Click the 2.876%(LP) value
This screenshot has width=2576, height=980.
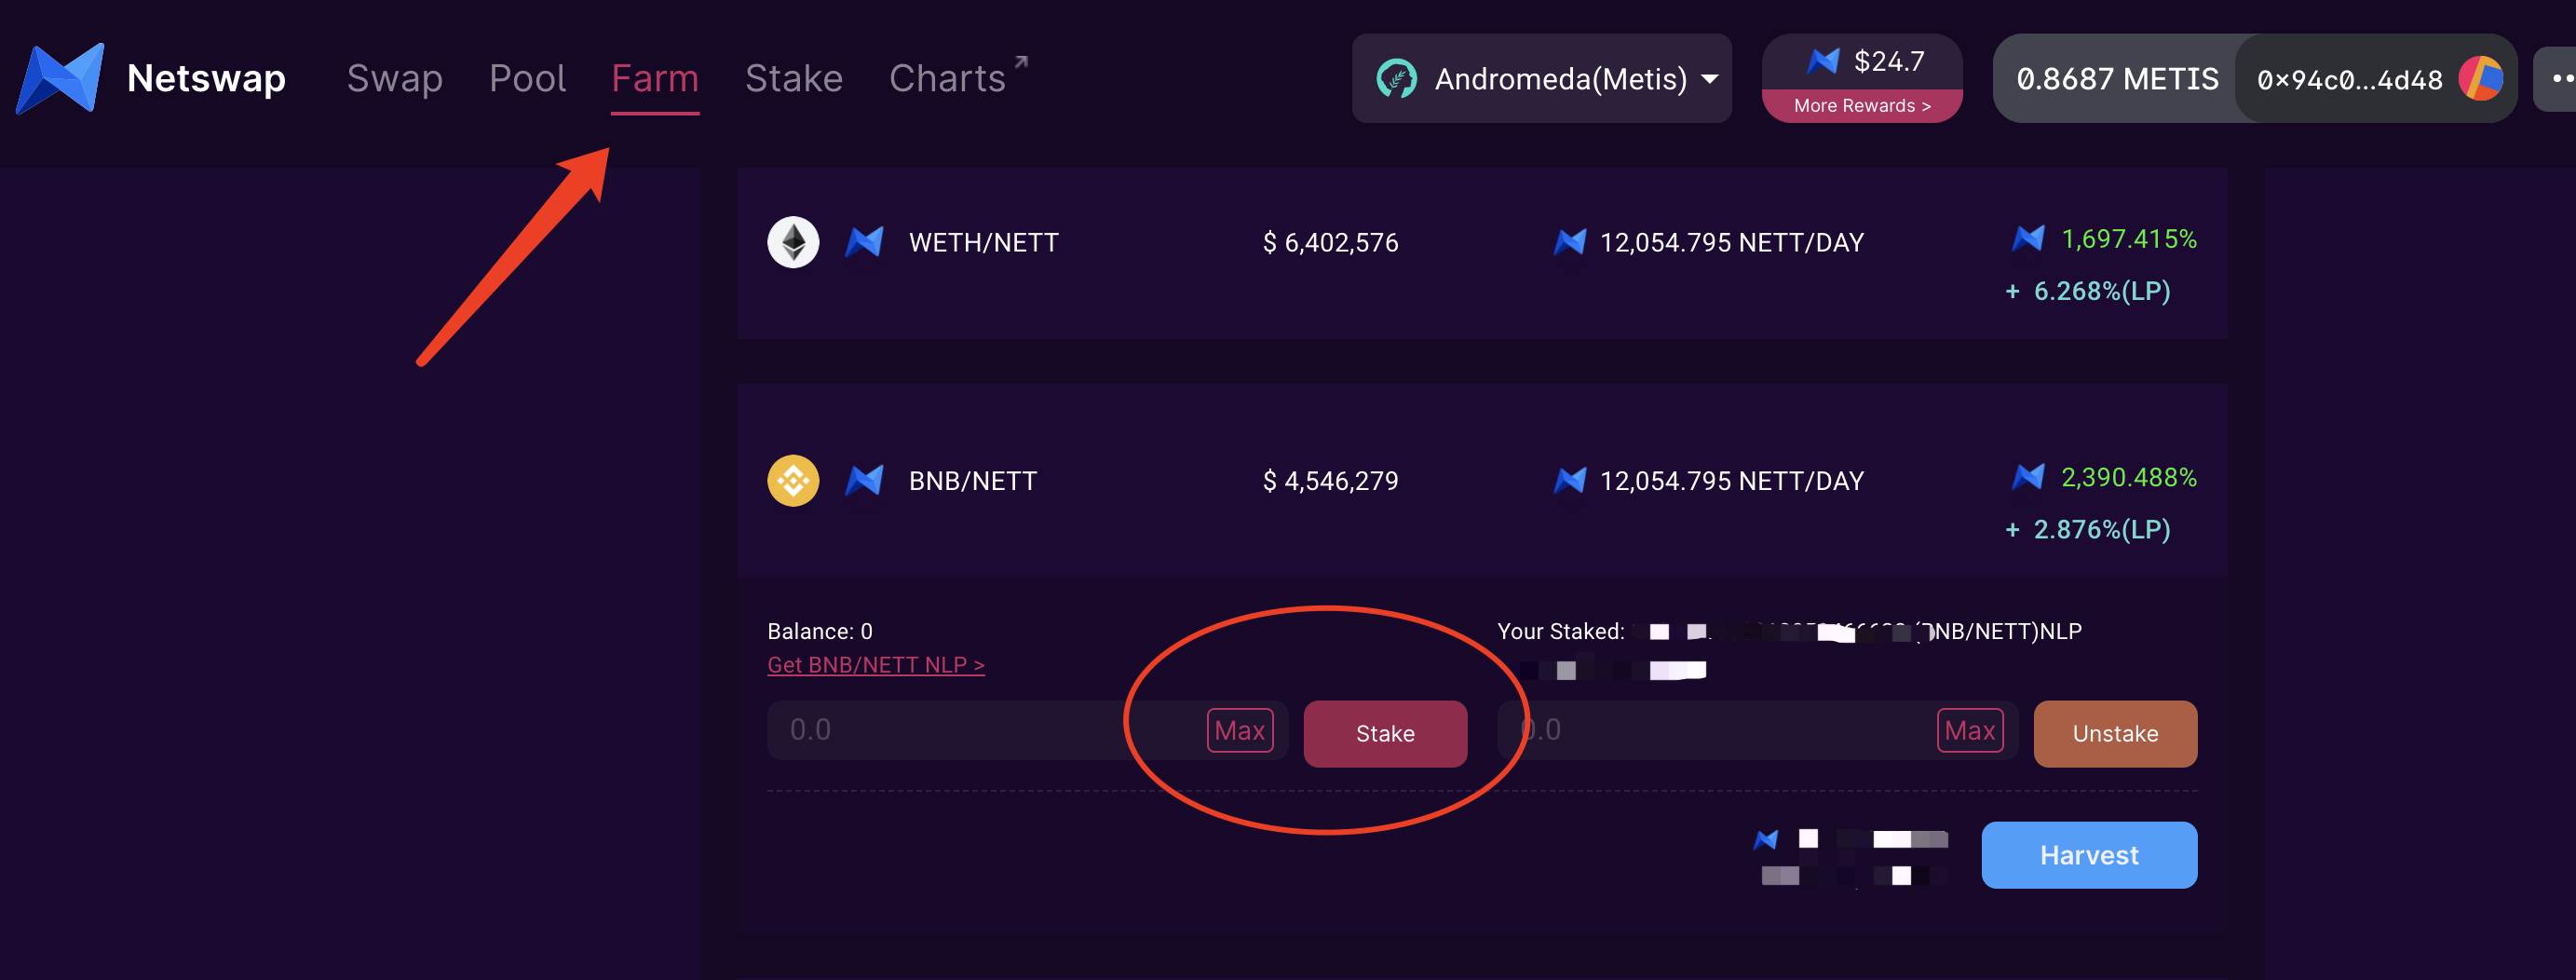(2101, 529)
